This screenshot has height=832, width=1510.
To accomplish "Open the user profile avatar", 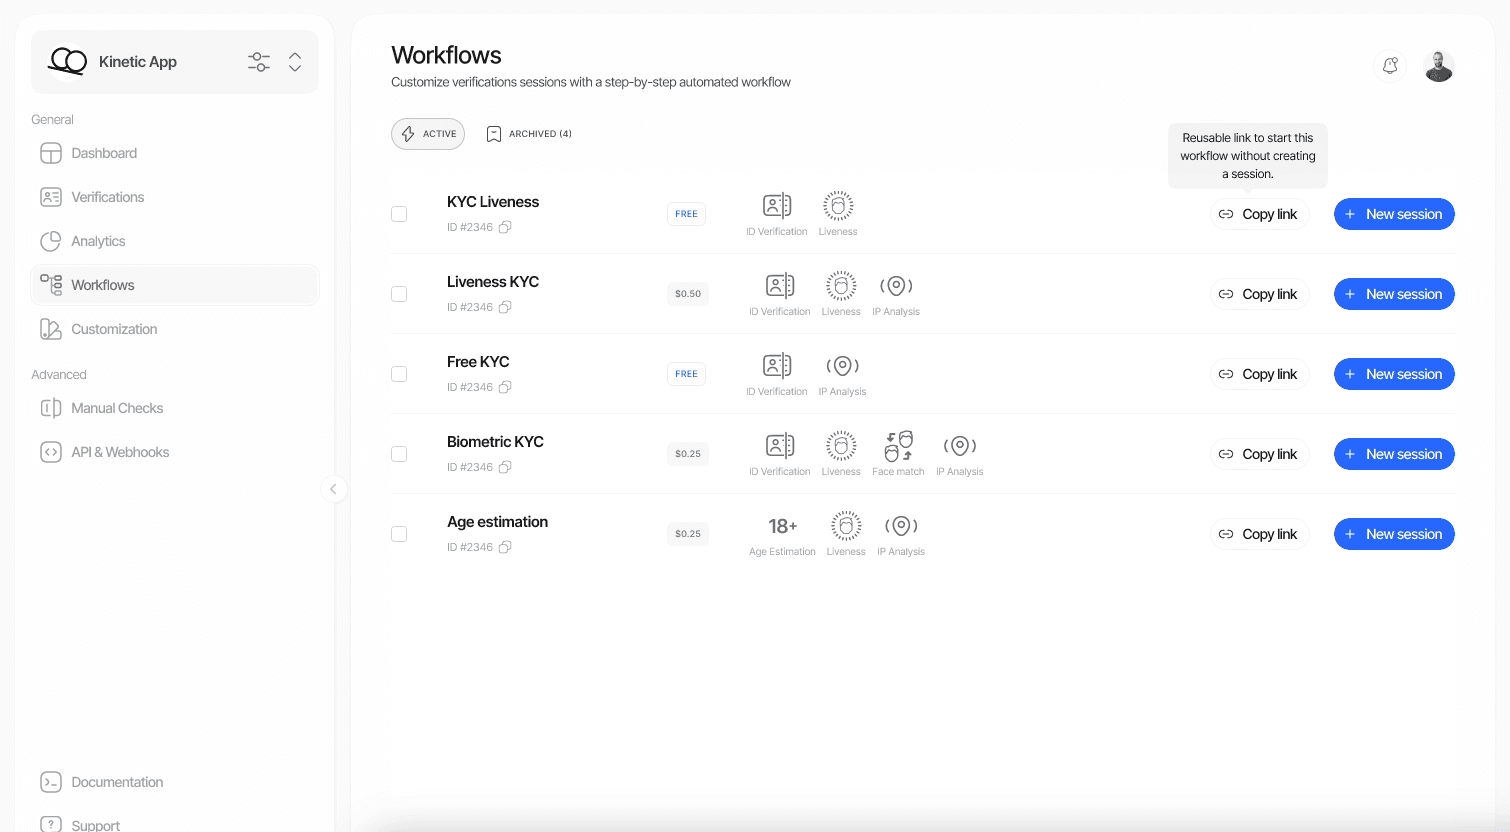I will coord(1439,66).
